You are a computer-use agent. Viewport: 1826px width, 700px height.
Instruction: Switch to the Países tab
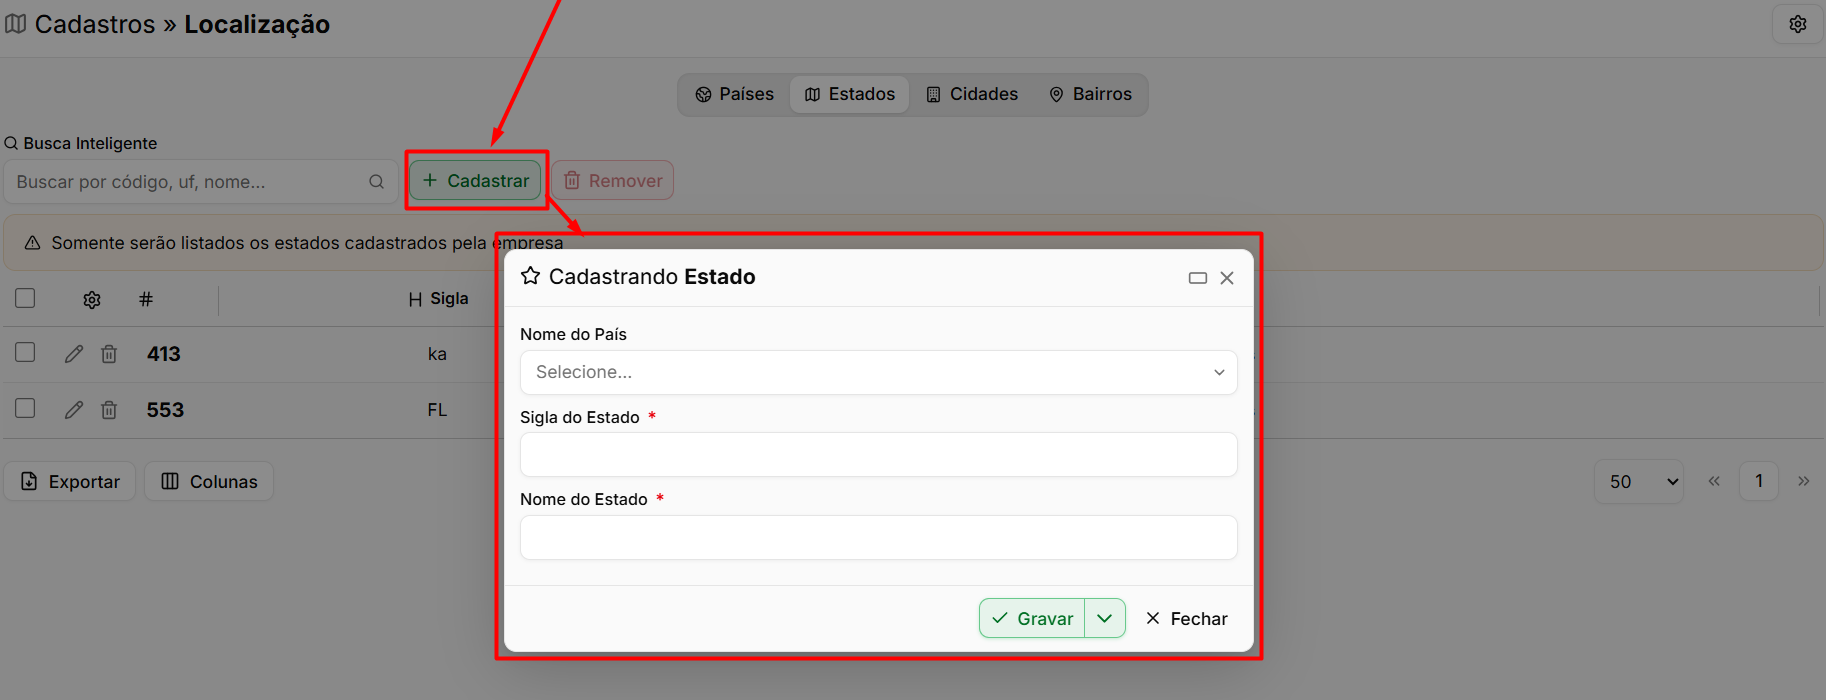point(735,94)
